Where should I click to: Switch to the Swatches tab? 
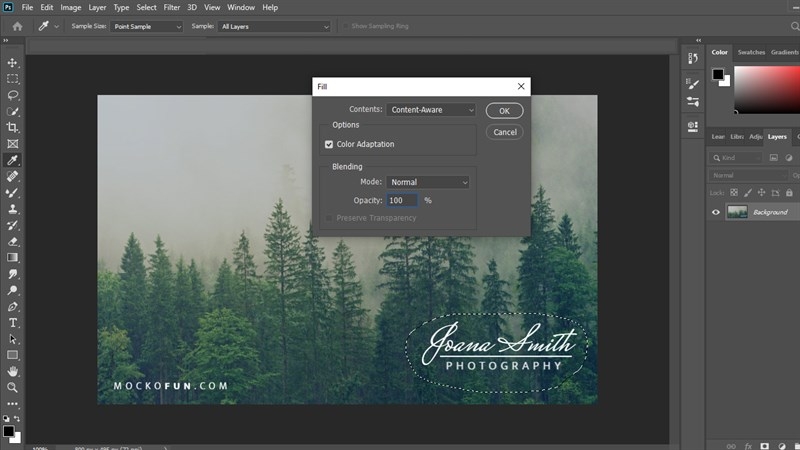coord(750,52)
